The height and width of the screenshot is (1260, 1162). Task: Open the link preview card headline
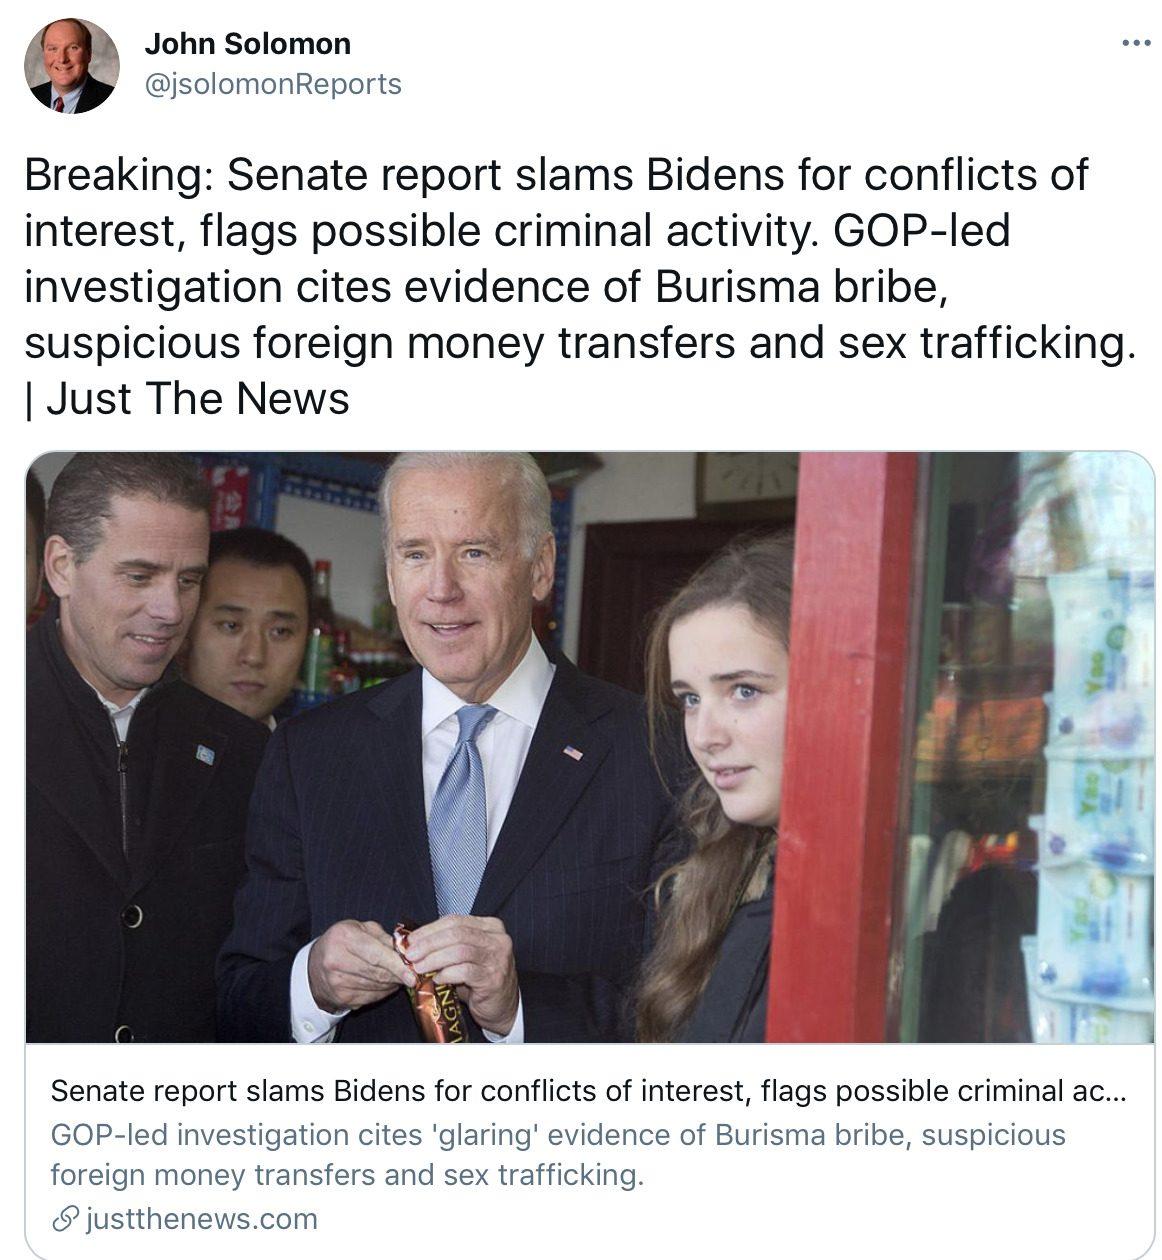(x=588, y=1091)
